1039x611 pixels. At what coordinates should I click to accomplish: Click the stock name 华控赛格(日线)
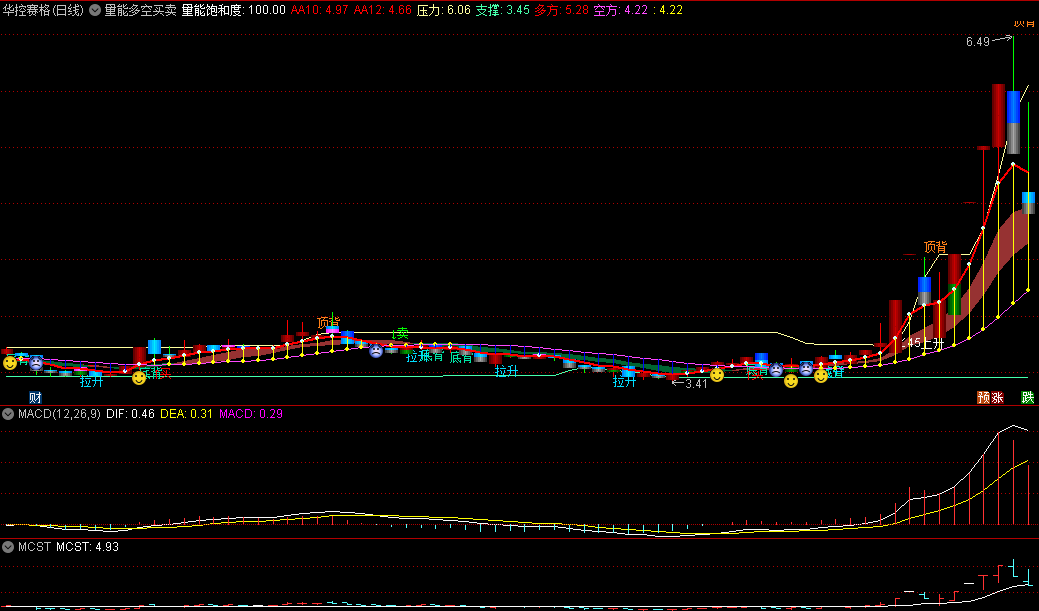click(x=43, y=10)
